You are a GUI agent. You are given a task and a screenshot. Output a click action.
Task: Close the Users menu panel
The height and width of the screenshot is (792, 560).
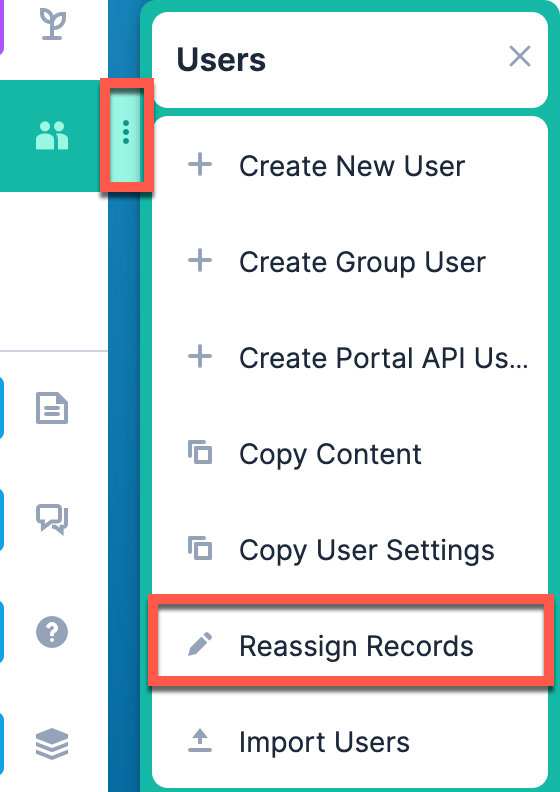[x=520, y=56]
